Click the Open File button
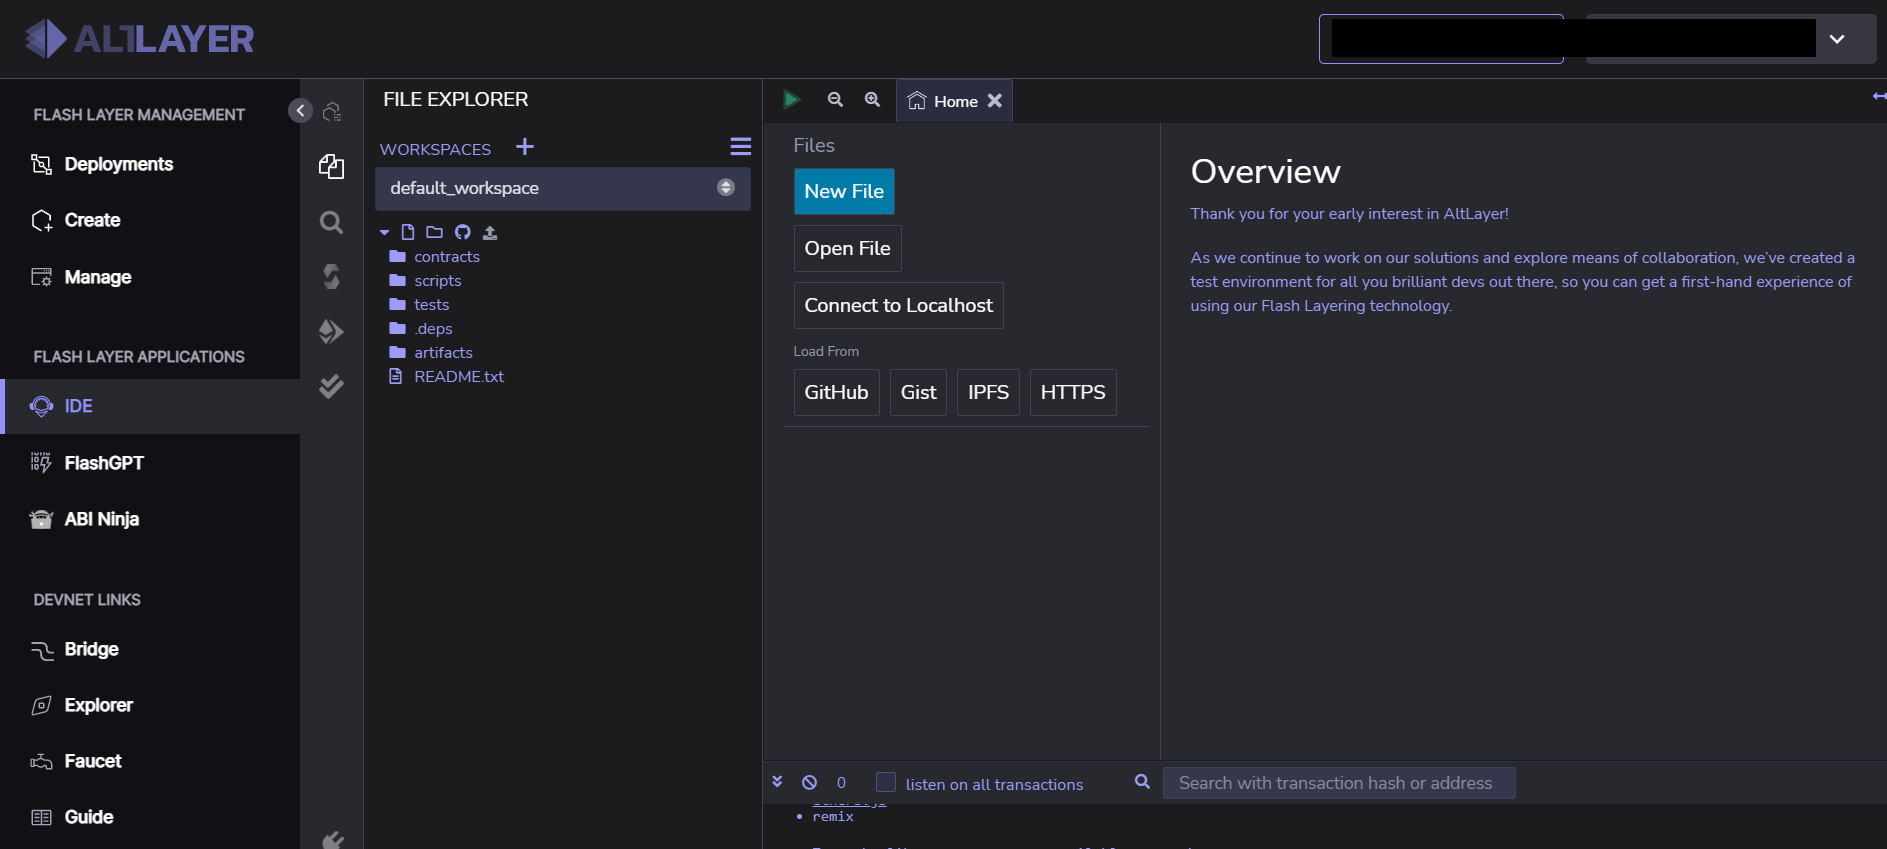This screenshot has width=1887, height=849. (x=848, y=249)
